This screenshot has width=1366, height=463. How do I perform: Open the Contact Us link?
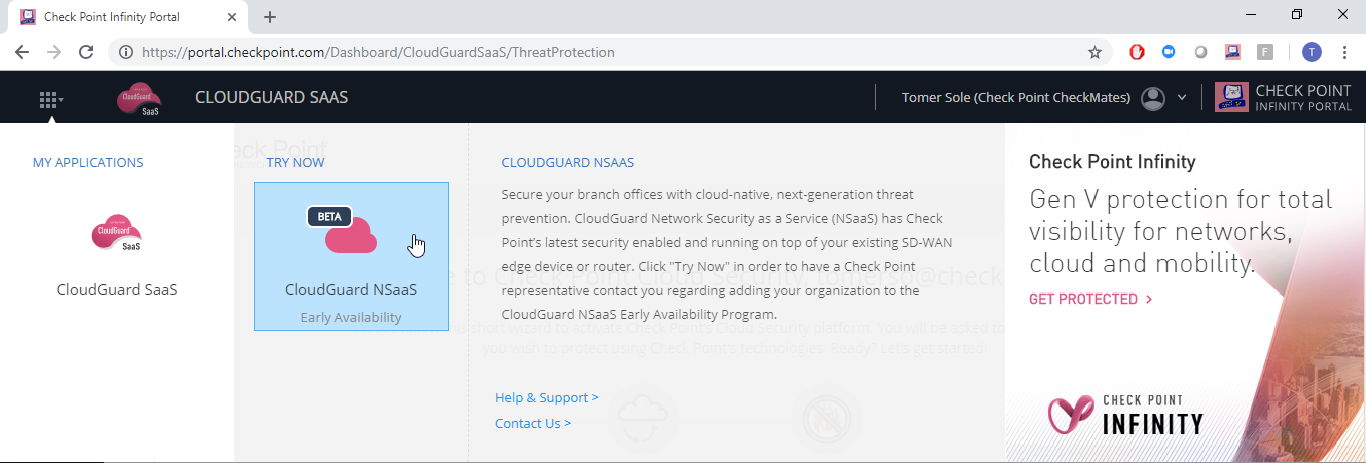(533, 423)
